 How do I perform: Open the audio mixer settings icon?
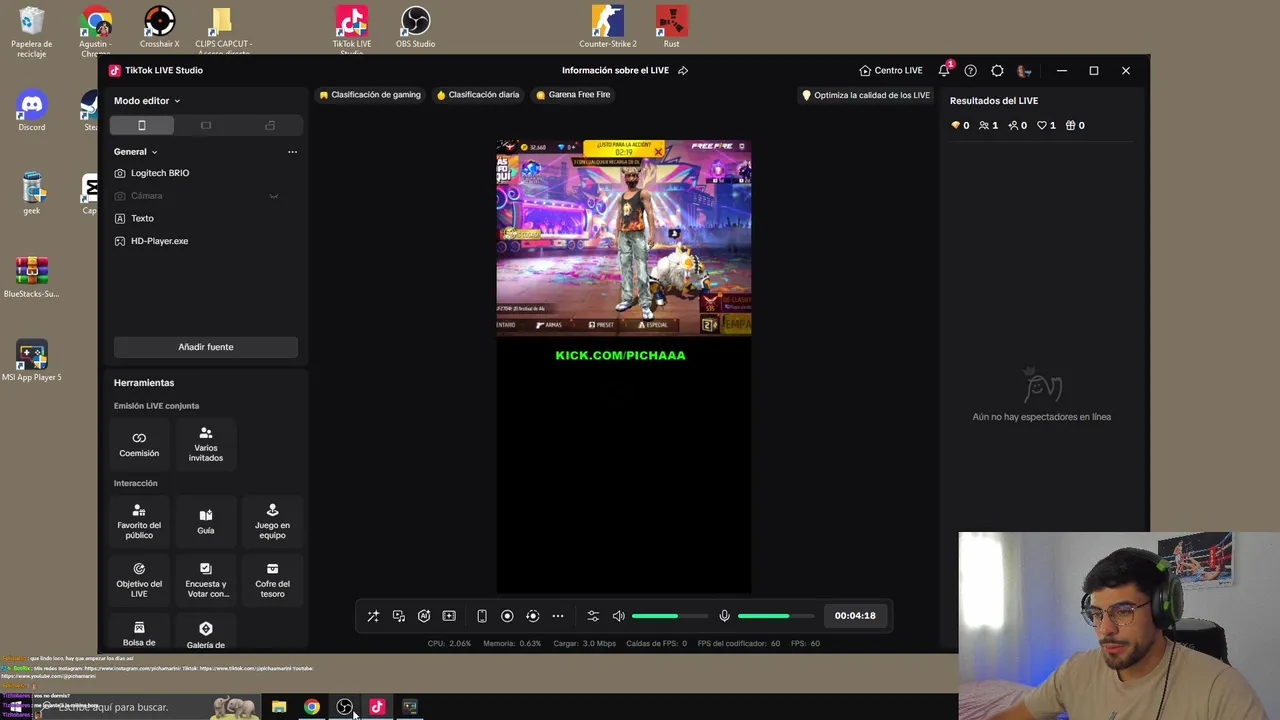(x=593, y=616)
